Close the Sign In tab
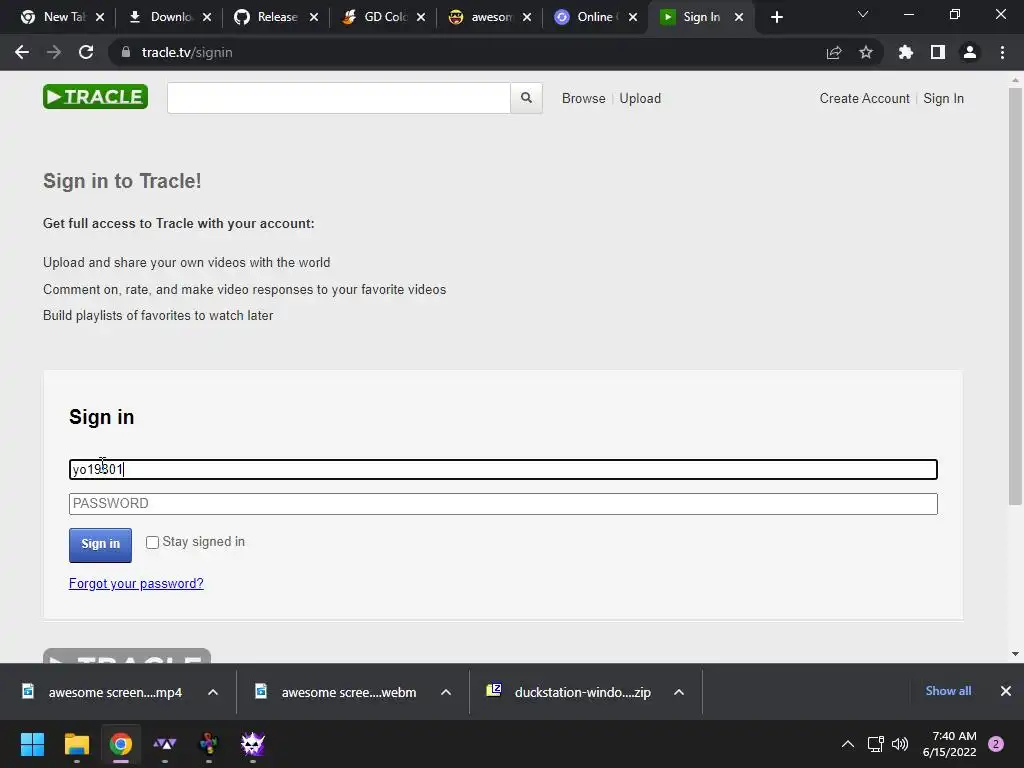 (x=739, y=17)
